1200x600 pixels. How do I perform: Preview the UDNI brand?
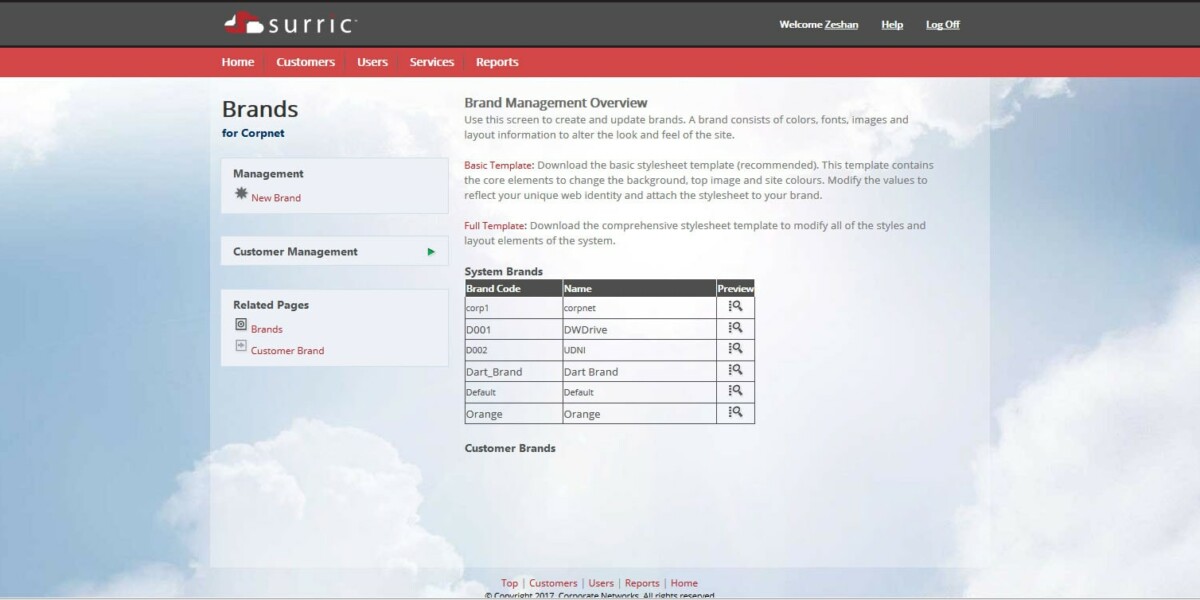coord(735,349)
